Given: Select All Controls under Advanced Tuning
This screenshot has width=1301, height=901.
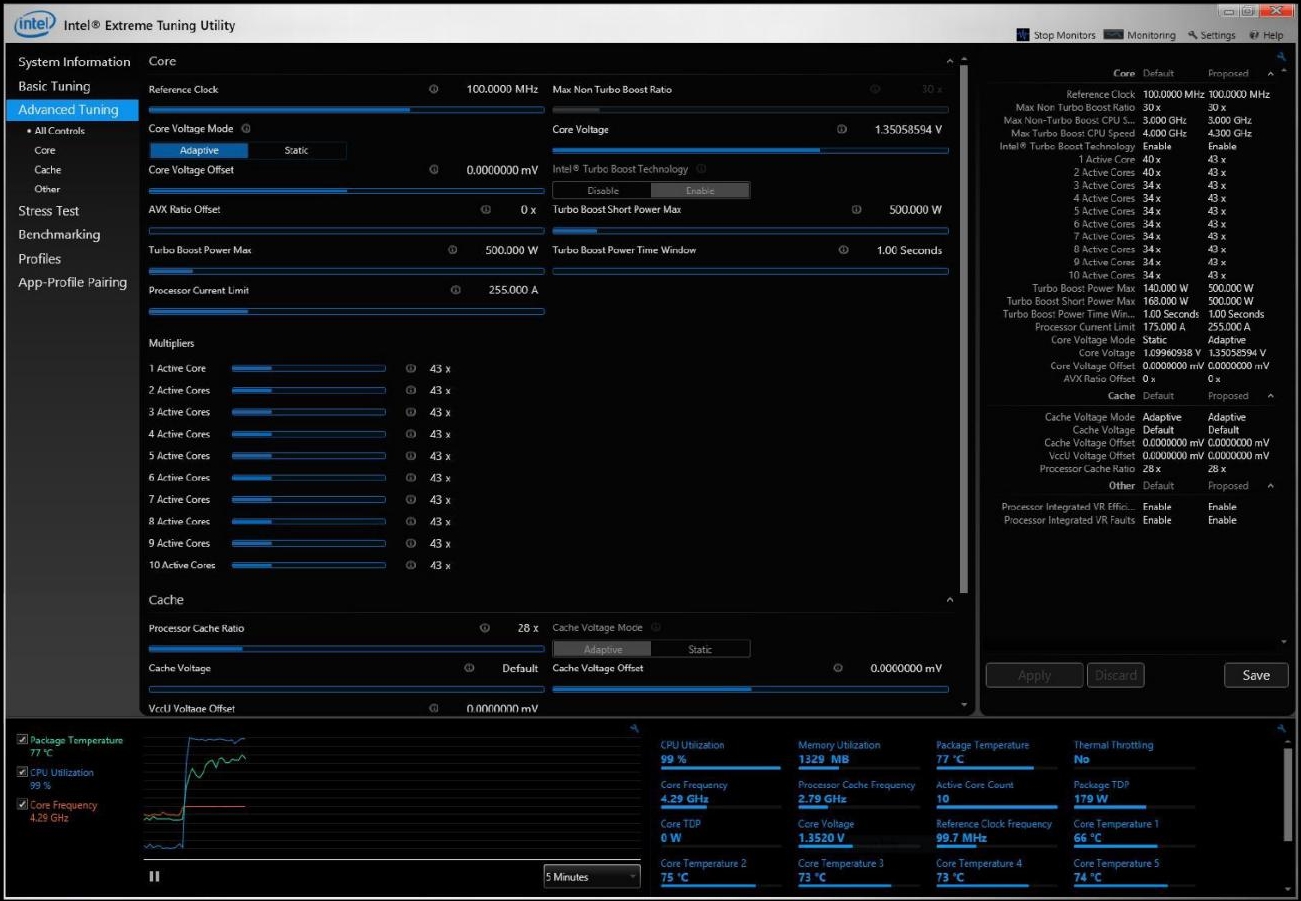Looking at the screenshot, I should pos(59,131).
